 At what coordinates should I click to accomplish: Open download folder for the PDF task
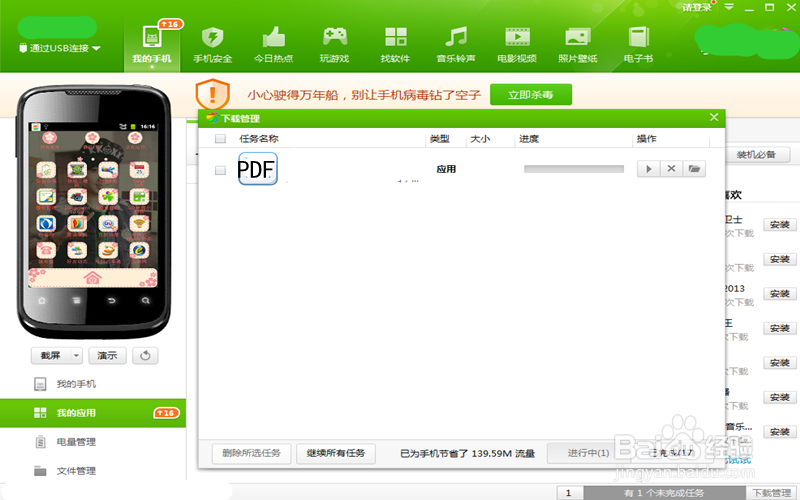click(694, 169)
